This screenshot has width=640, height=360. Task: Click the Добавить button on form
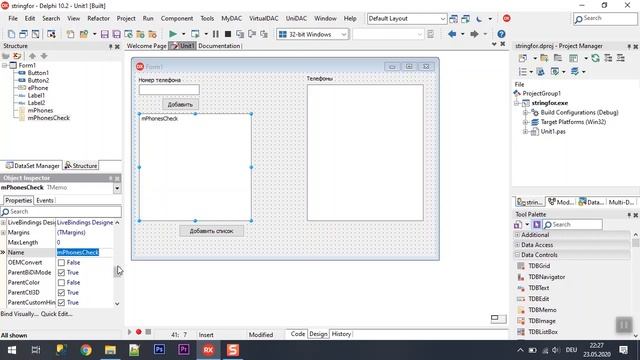pos(180,104)
